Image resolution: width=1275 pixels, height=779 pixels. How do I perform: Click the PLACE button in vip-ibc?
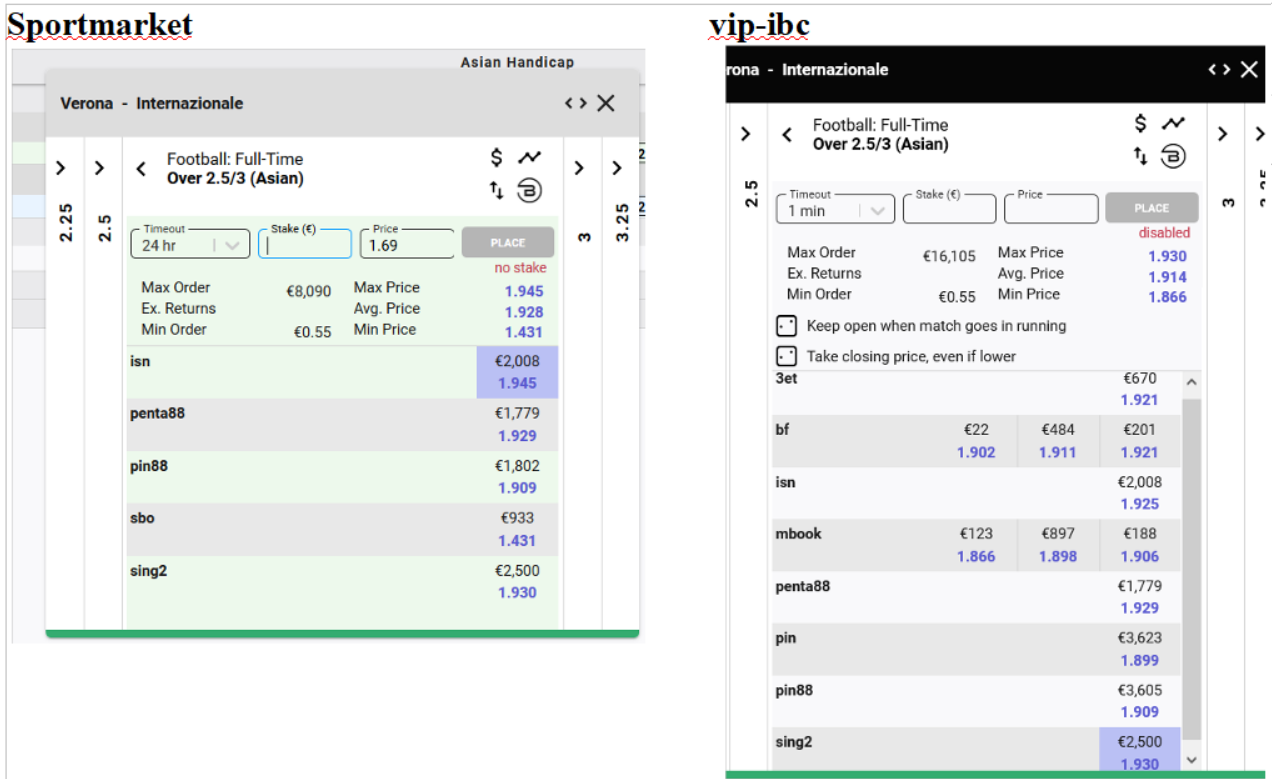(x=1152, y=208)
